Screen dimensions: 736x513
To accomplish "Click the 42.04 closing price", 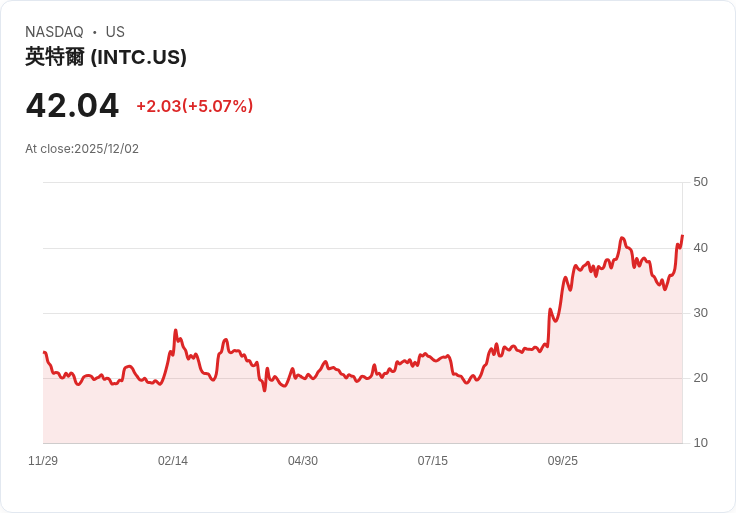I will click(x=72, y=105).
